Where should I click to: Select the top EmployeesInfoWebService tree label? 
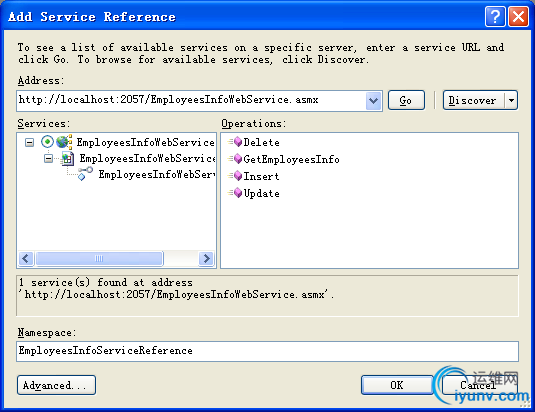pyautogui.click(x=145, y=142)
